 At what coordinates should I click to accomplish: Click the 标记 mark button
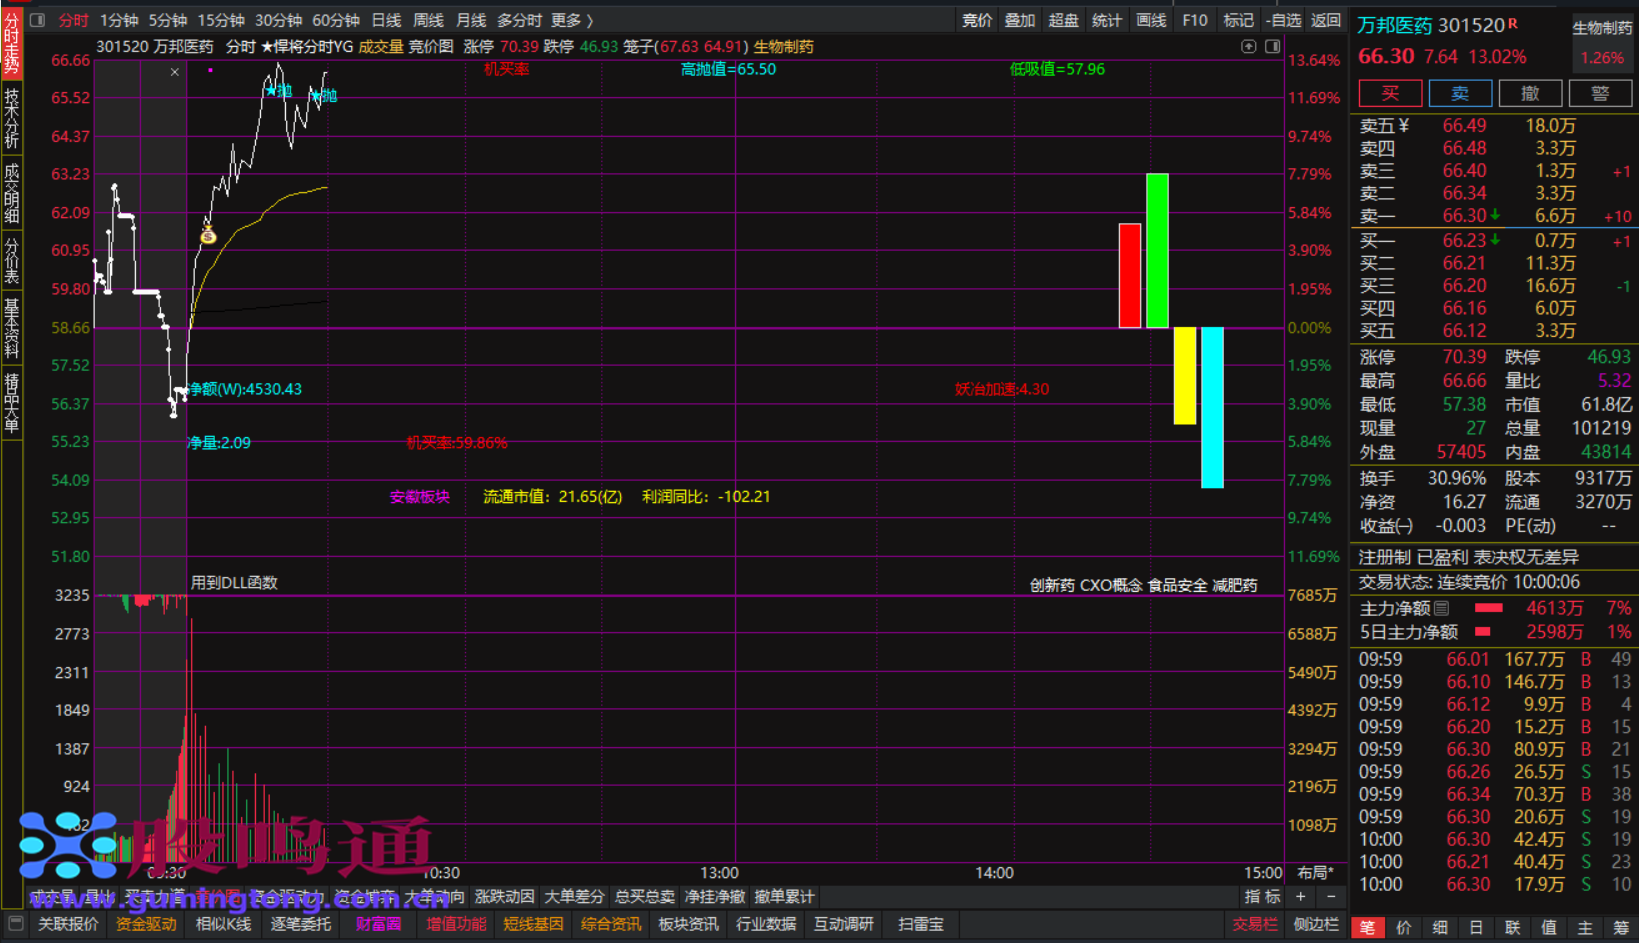(1238, 20)
